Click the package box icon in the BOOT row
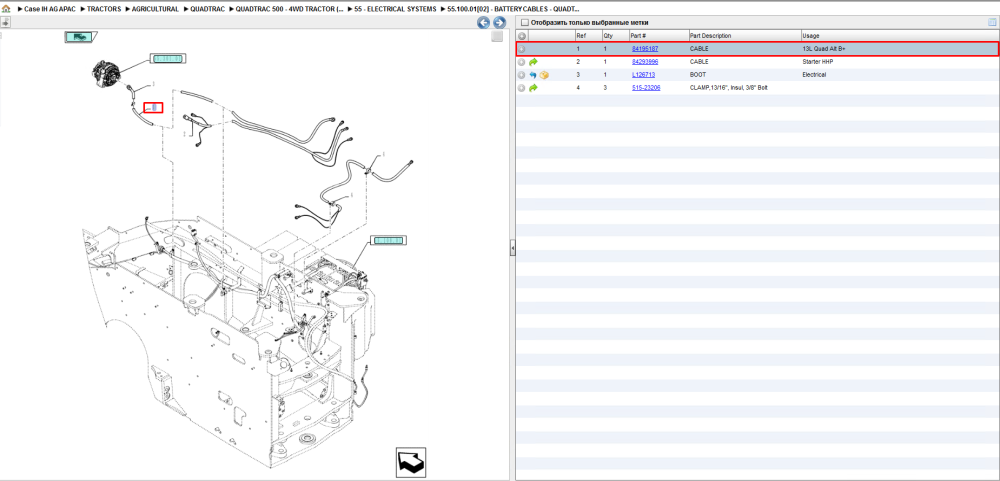The width and height of the screenshot is (1000, 481). pyautogui.click(x=544, y=75)
